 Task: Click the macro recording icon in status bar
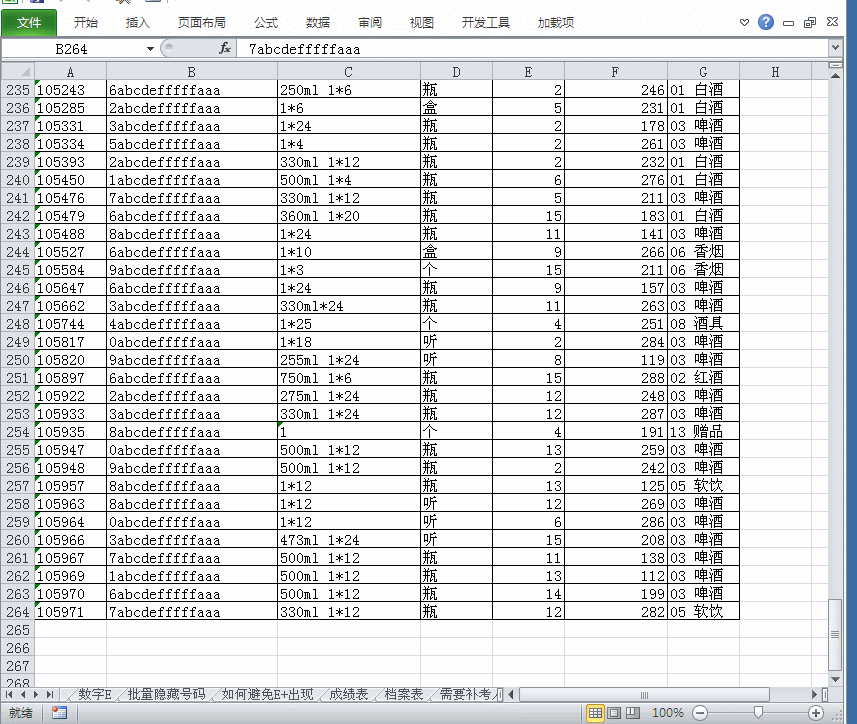pos(60,713)
